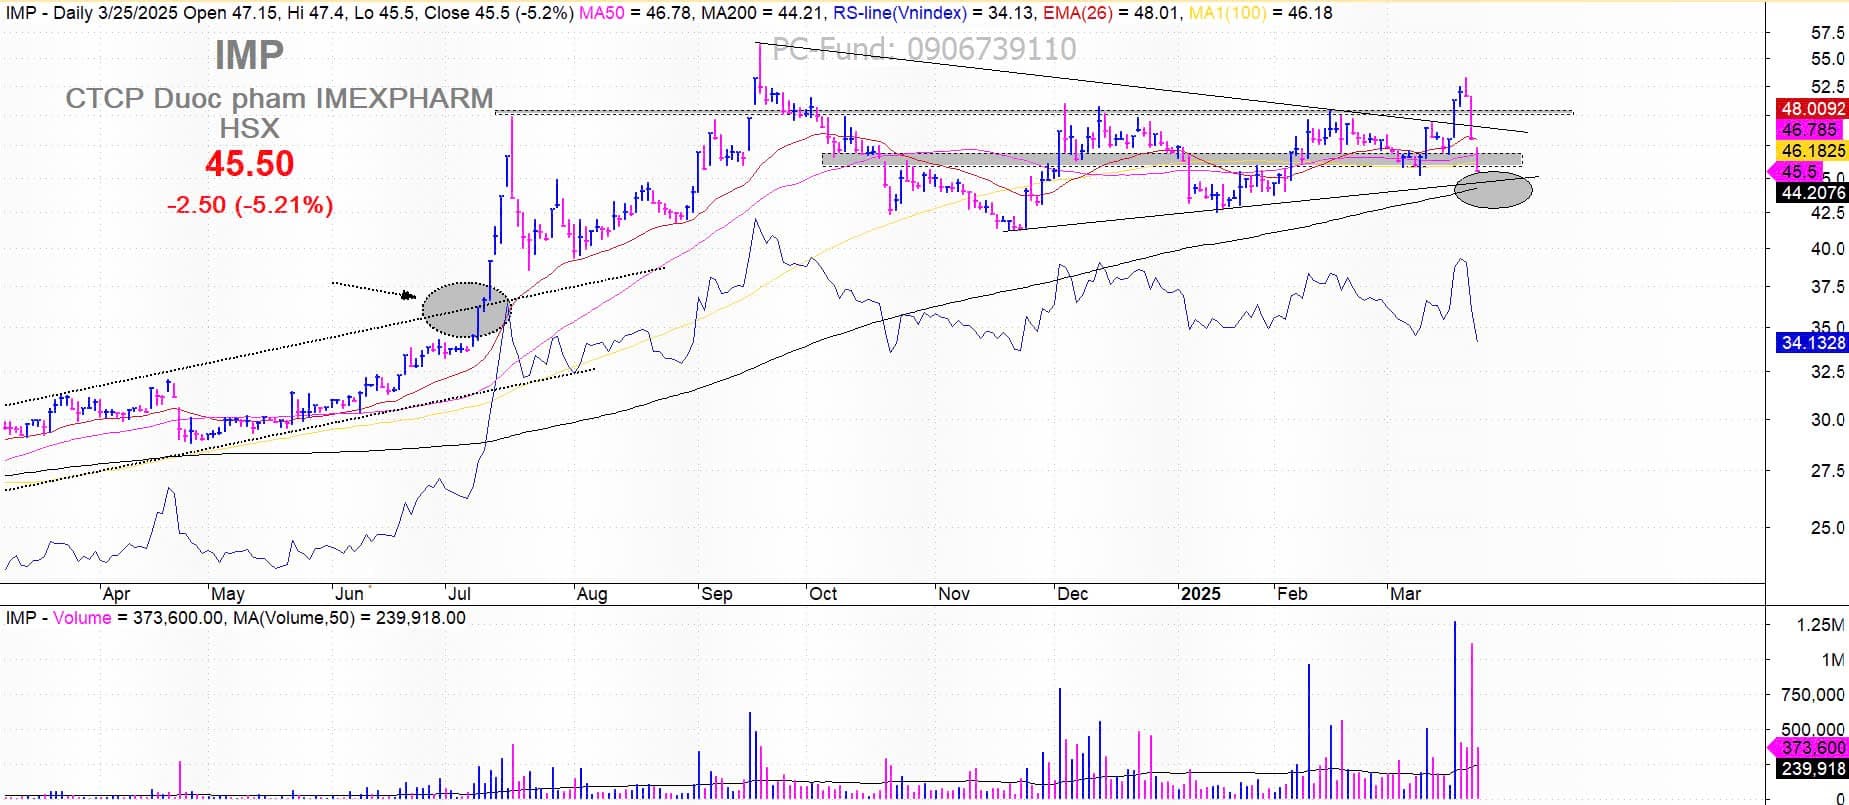Click the company name 'CTCP Duoc pham IMEXPHARM'
Viewport: 1849px width, 805px height.
279,98
